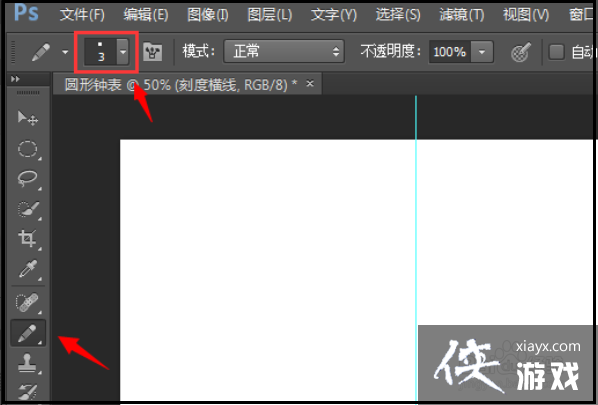Image resolution: width=598 pixels, height=405 pixels.
Task: Select the Pencil tool in toolbox
Action: pos(28,333)
